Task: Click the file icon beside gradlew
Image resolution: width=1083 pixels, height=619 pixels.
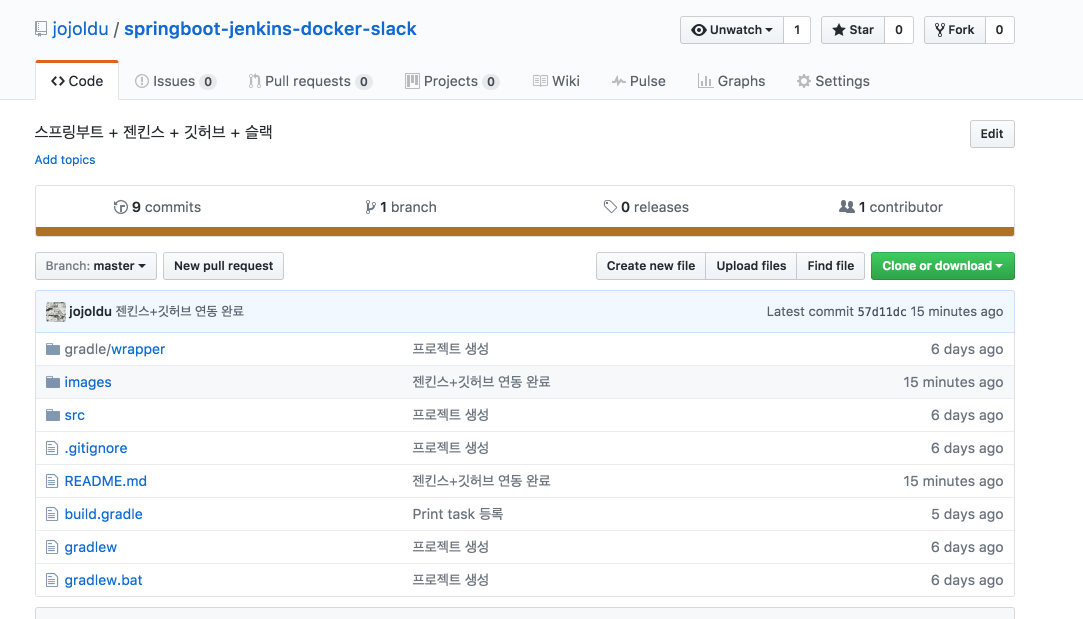Action: pyautogui.click(x=52, y=547)
